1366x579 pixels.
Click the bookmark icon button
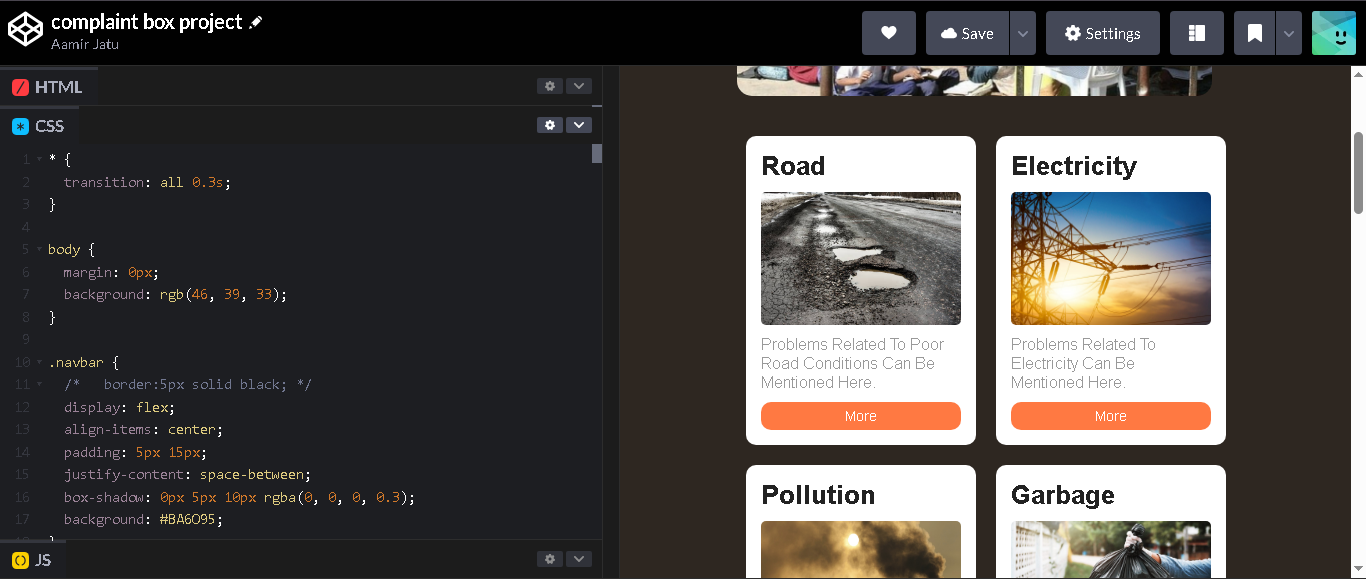[x=1255, y=33]
